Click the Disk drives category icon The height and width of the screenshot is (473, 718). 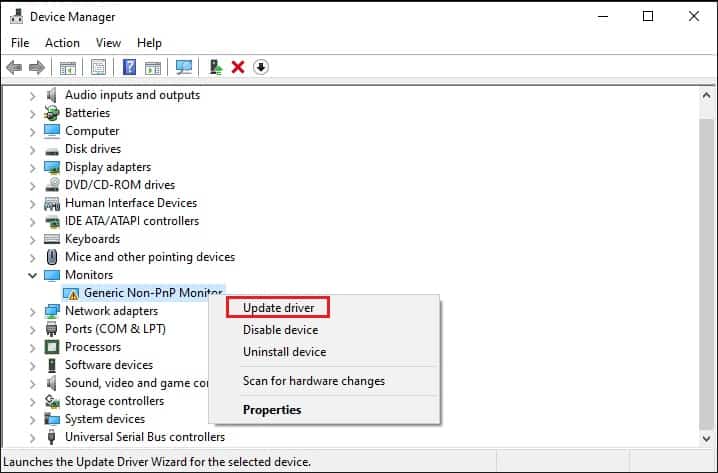coord(52,151)
